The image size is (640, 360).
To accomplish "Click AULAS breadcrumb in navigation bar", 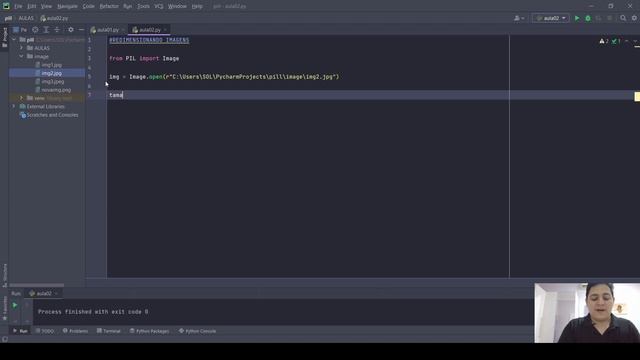I will (x=26, y=18).
